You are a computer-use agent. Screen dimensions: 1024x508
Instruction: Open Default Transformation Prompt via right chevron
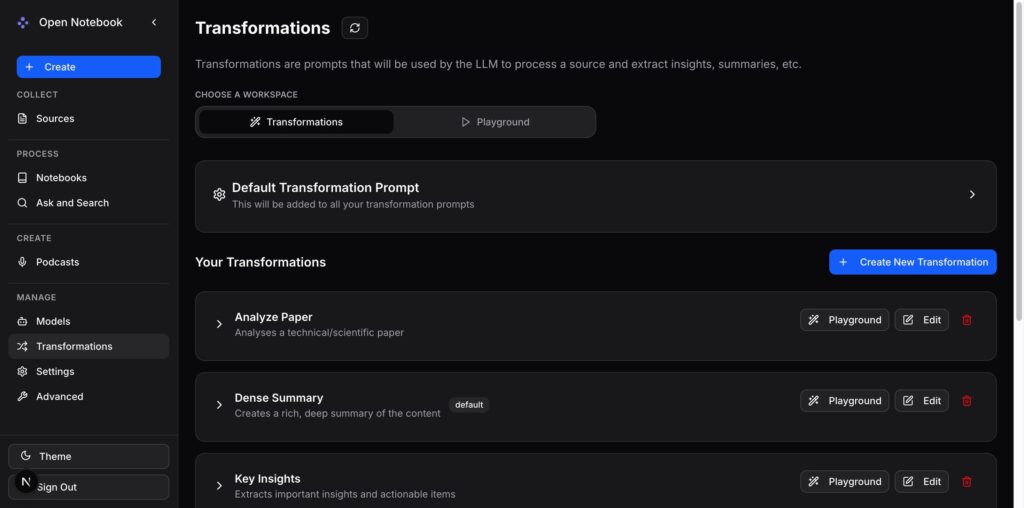971,195
